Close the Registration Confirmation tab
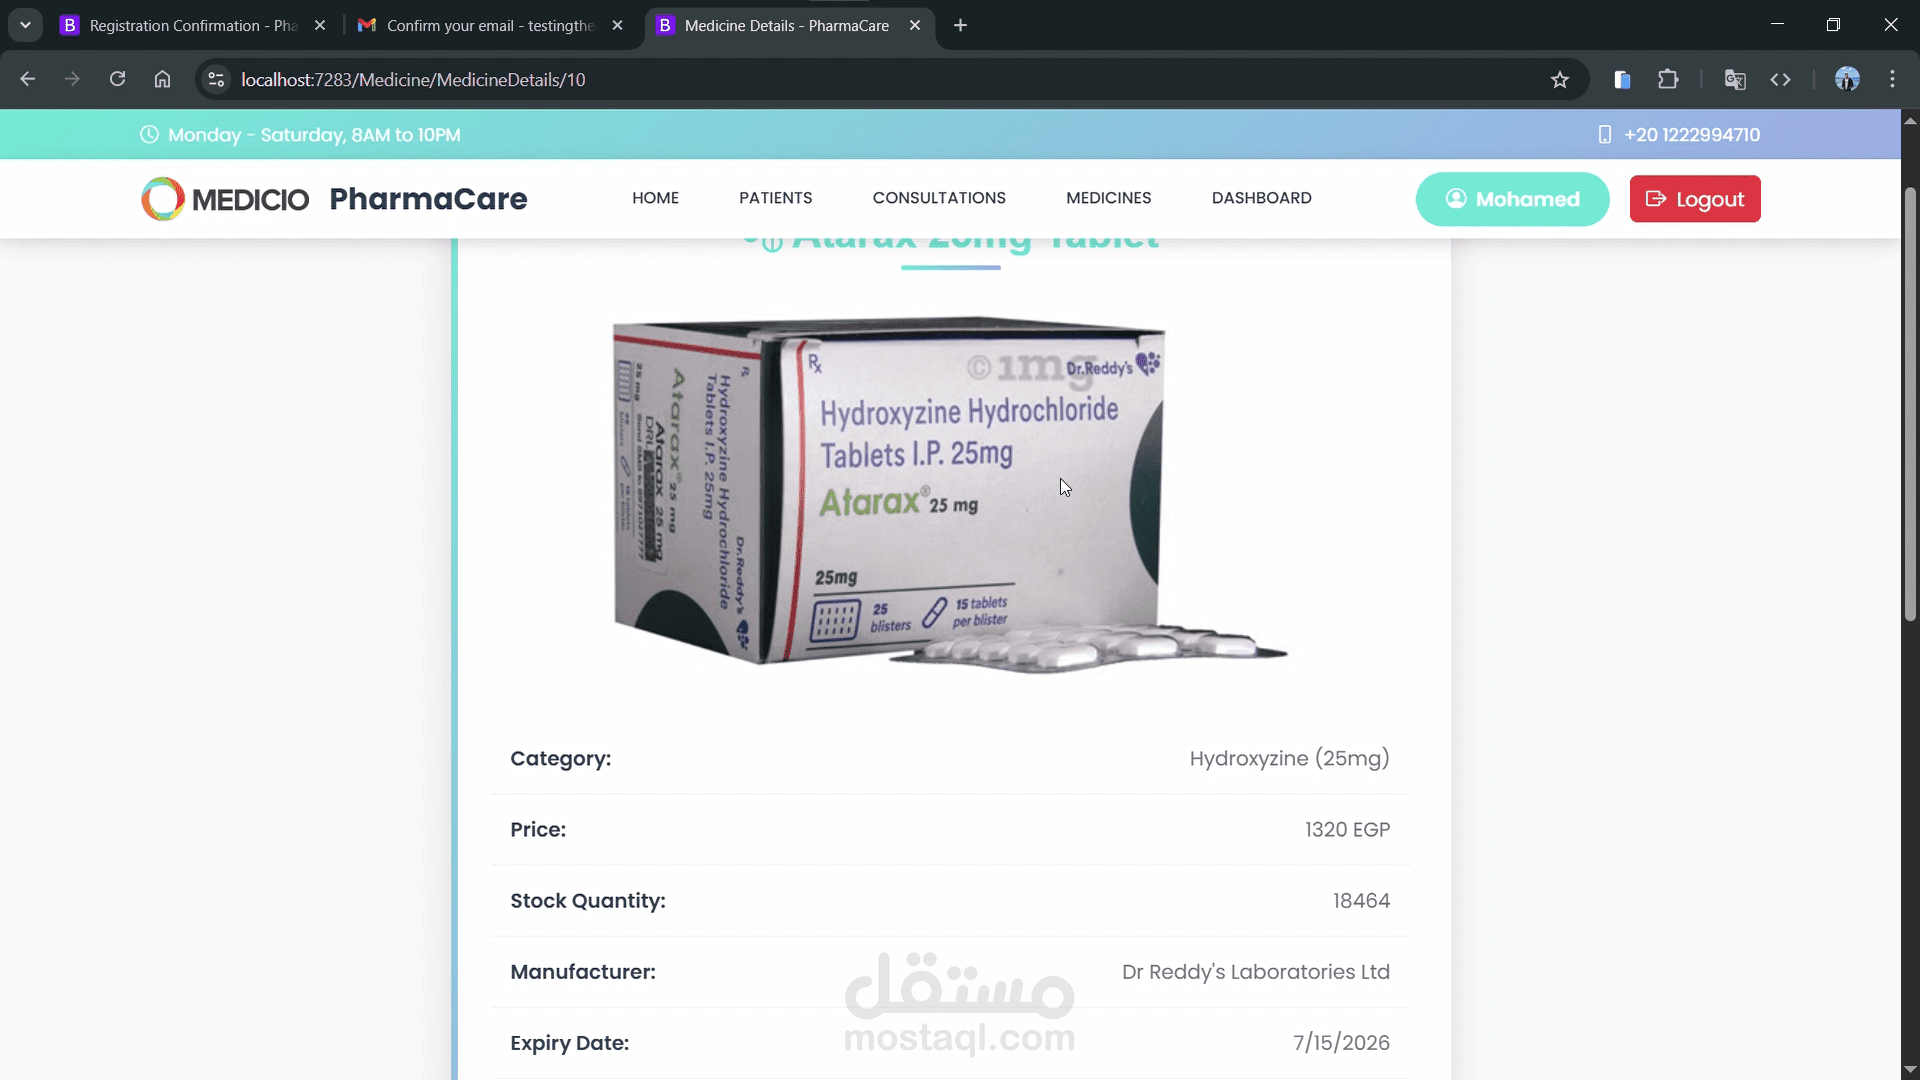 point(320,25)
